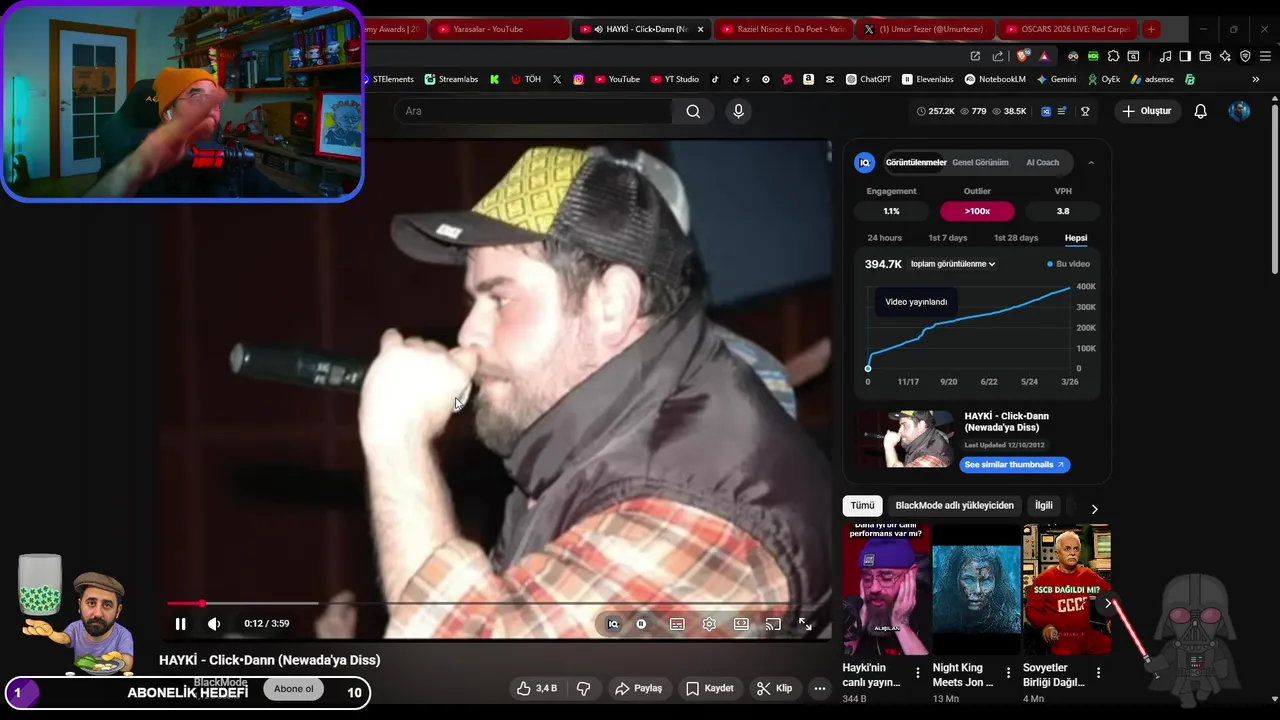Open options for Night King Meets Jon video
This screenshot has height=720, width=1280.
click(1008, 673)
